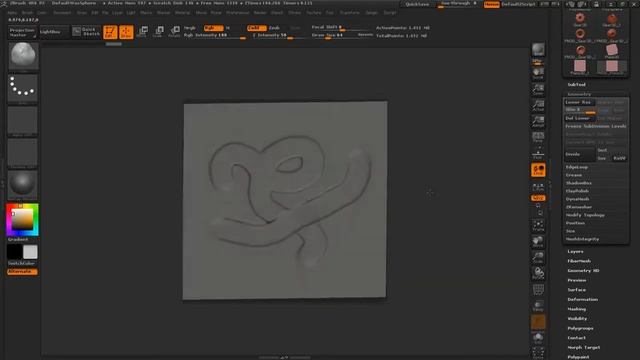The image size is (640, 360).
Task: Expand the EdgeLoop section
Action: coord(577,167)
